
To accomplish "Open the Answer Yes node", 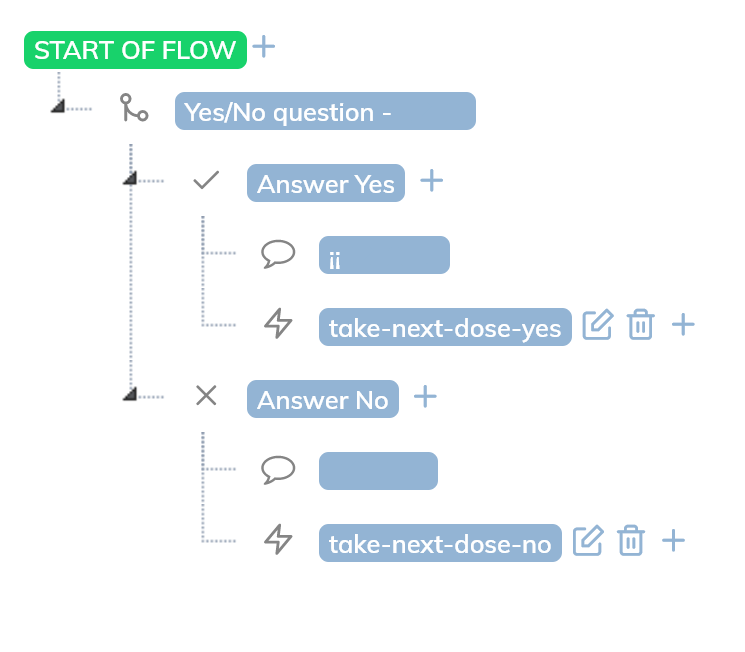I will tap(326, 183).
